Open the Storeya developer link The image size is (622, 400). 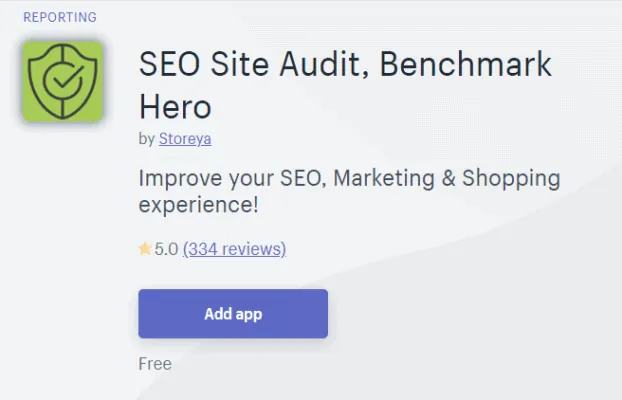(x=185, y=139)
